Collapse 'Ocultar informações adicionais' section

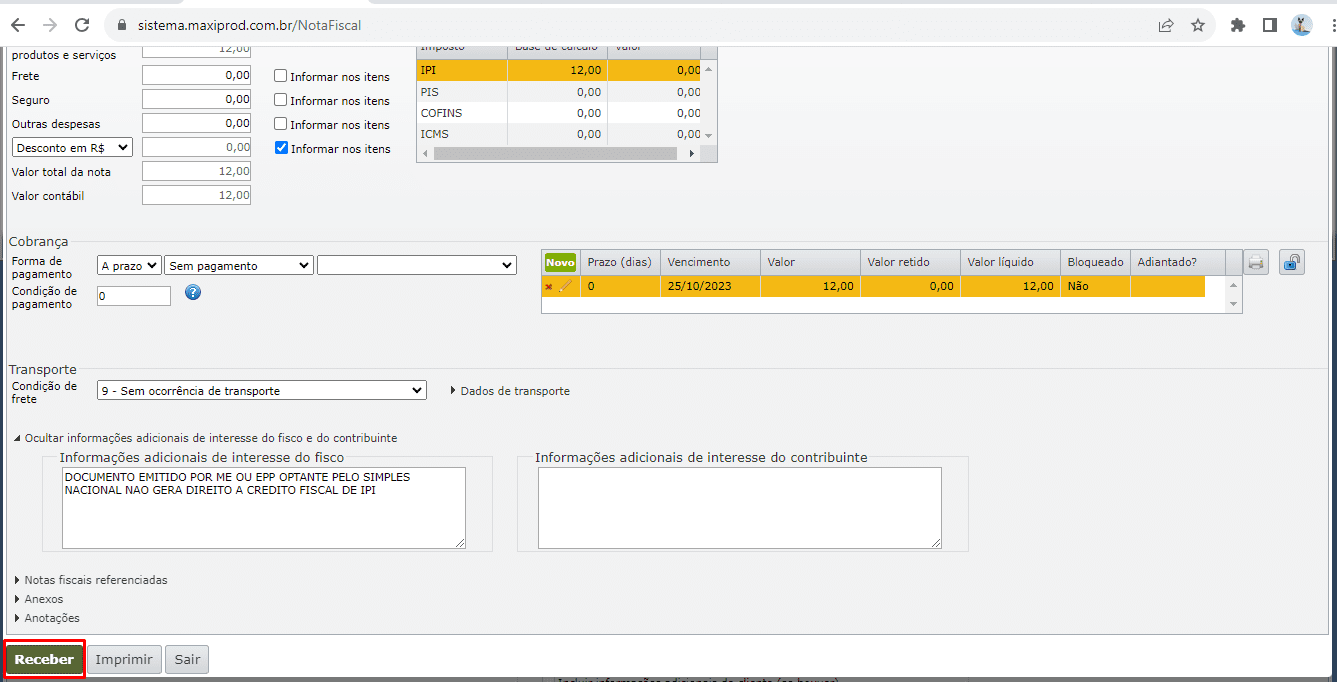pyautogui.click(x=205, y=438)
